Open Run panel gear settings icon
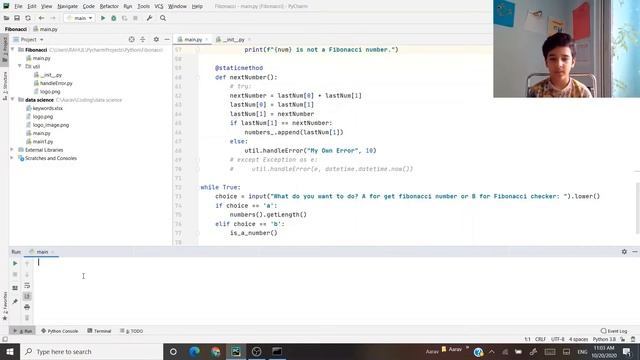This screenshot has width=640, height=360. point(624,252)
